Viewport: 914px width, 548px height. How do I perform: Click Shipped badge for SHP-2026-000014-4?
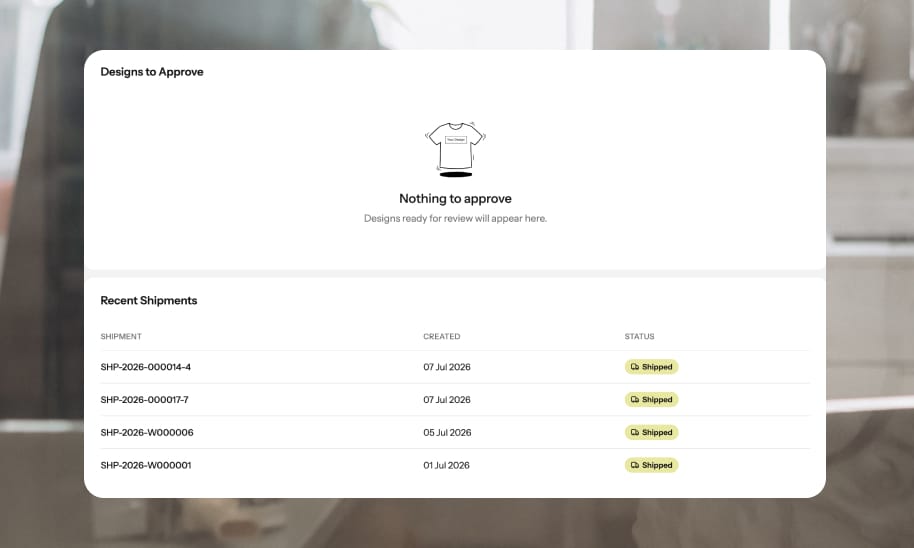[x=651, y=367]
